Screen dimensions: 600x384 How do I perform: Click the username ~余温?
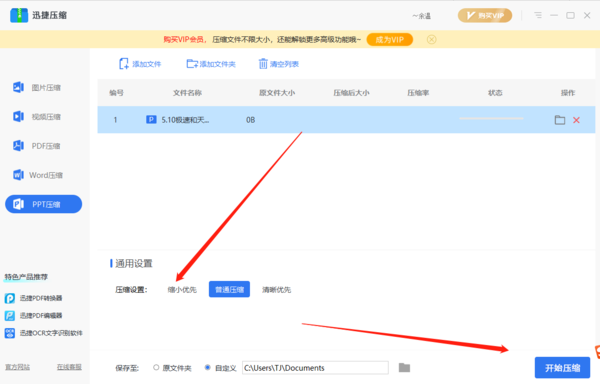[421, 16]
